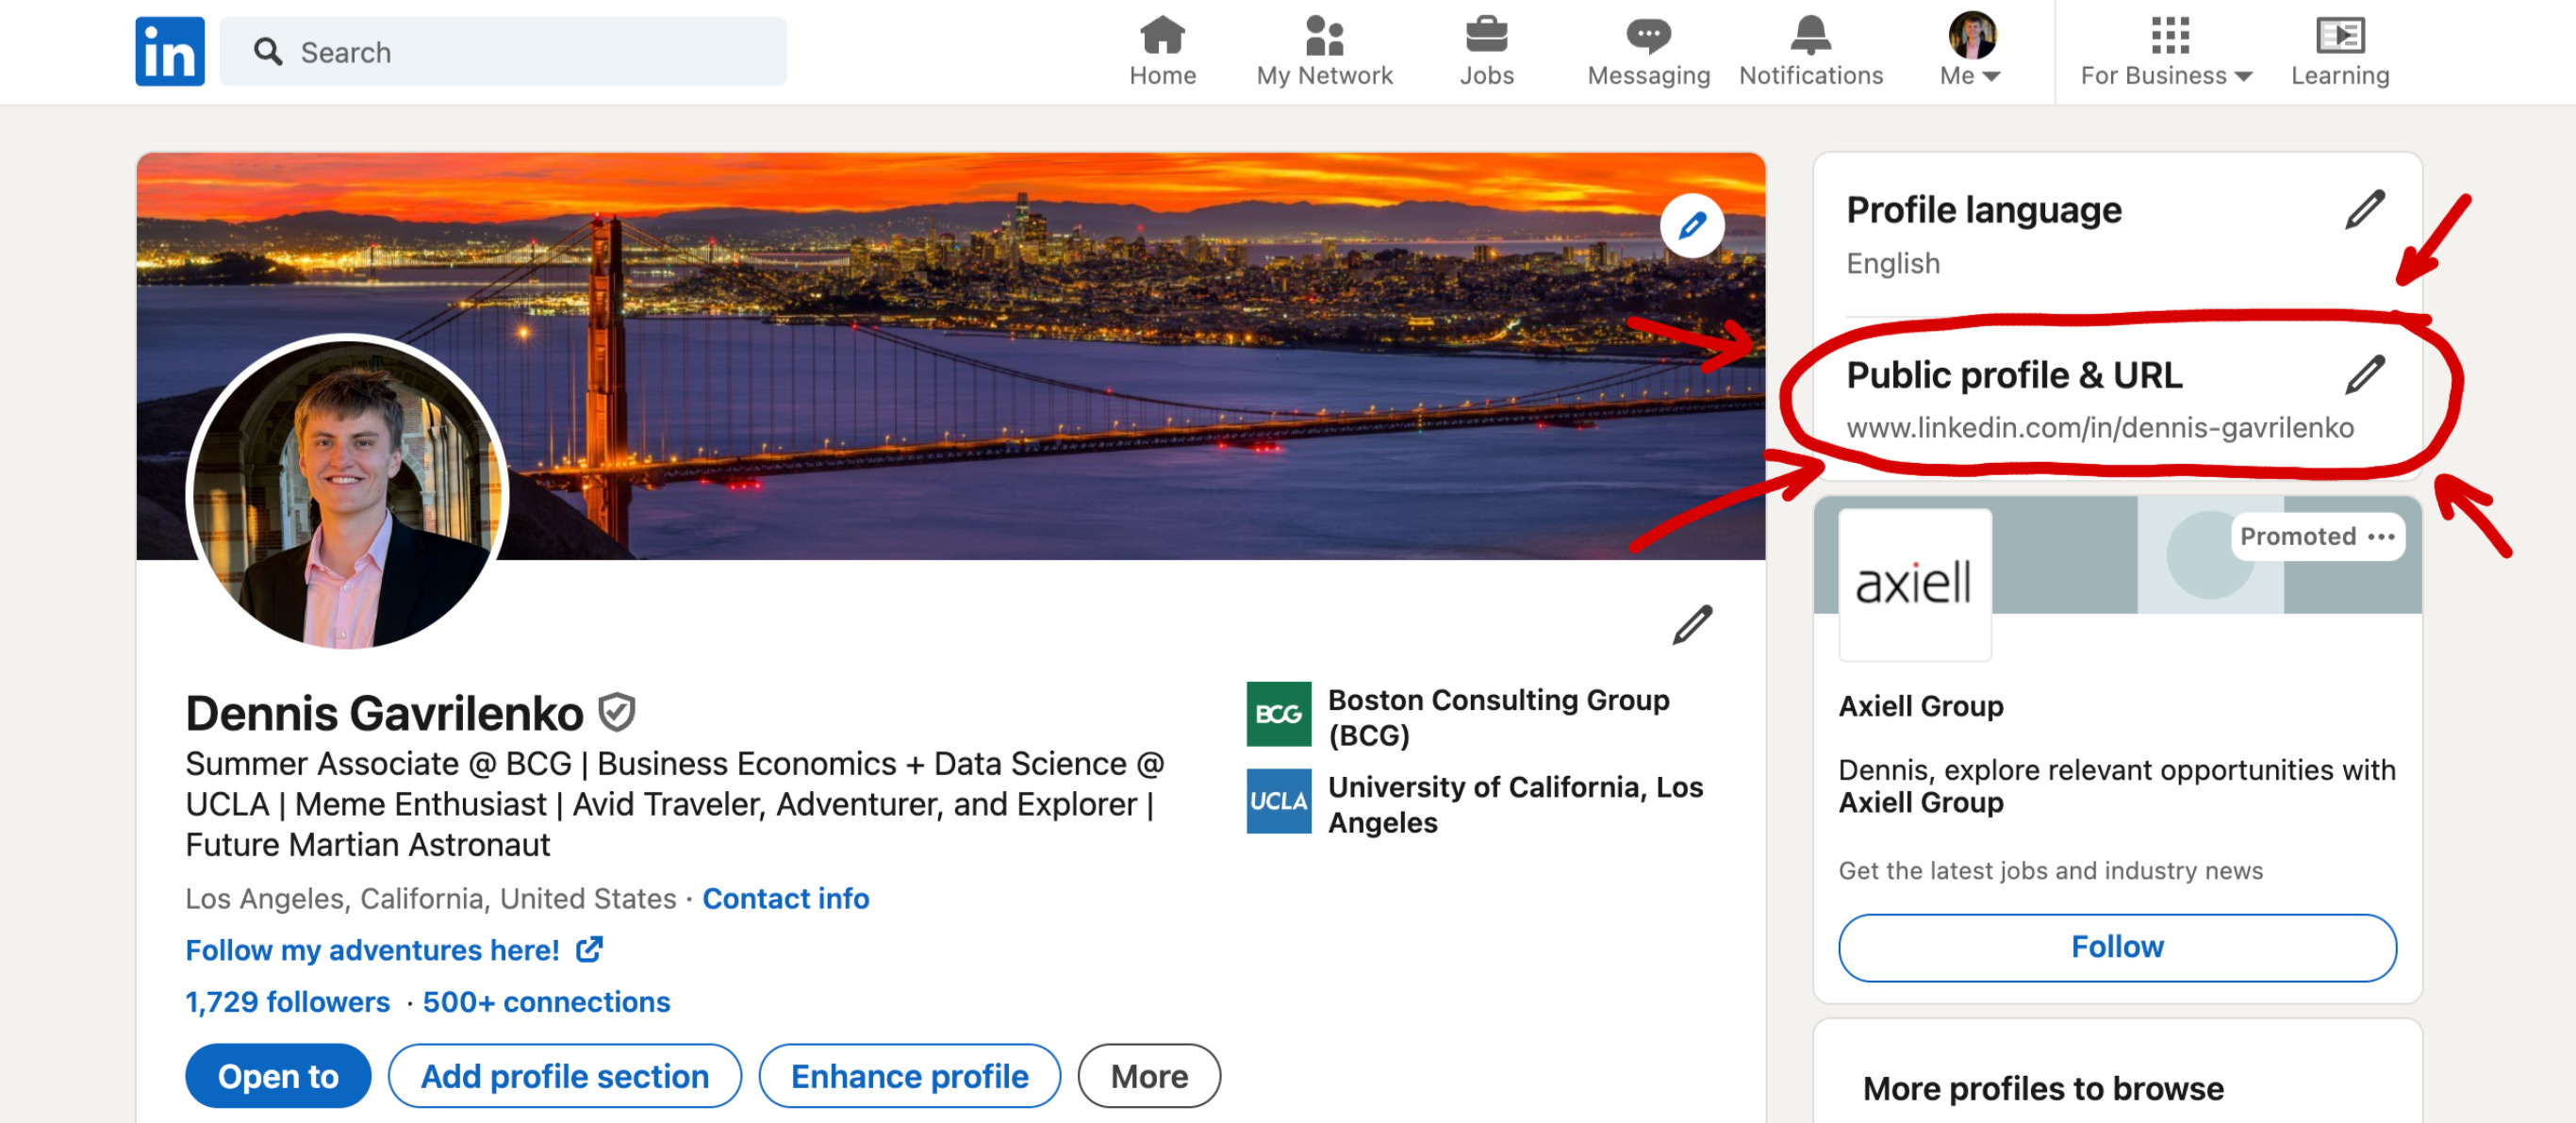
Task: Click Add profile section button
Action: coord(564,1076)
